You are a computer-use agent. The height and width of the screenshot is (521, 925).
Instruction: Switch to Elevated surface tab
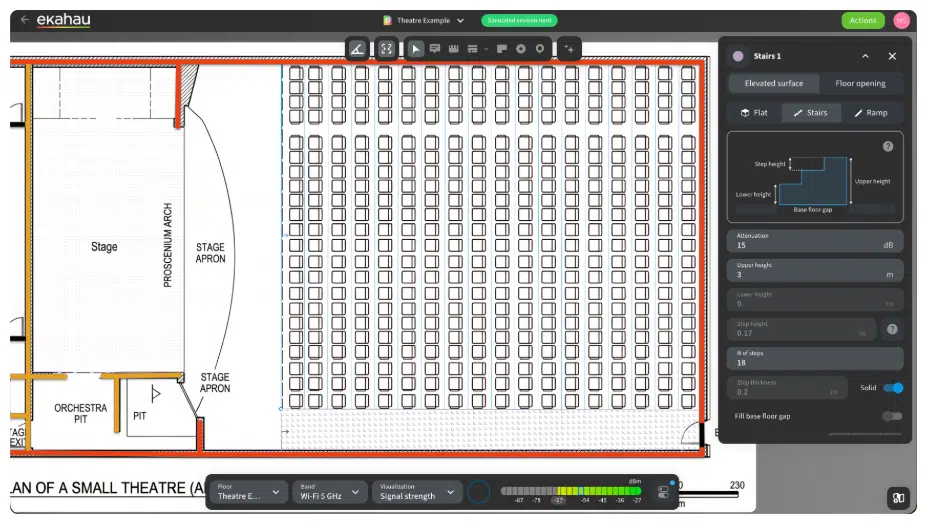click(773, 83)
